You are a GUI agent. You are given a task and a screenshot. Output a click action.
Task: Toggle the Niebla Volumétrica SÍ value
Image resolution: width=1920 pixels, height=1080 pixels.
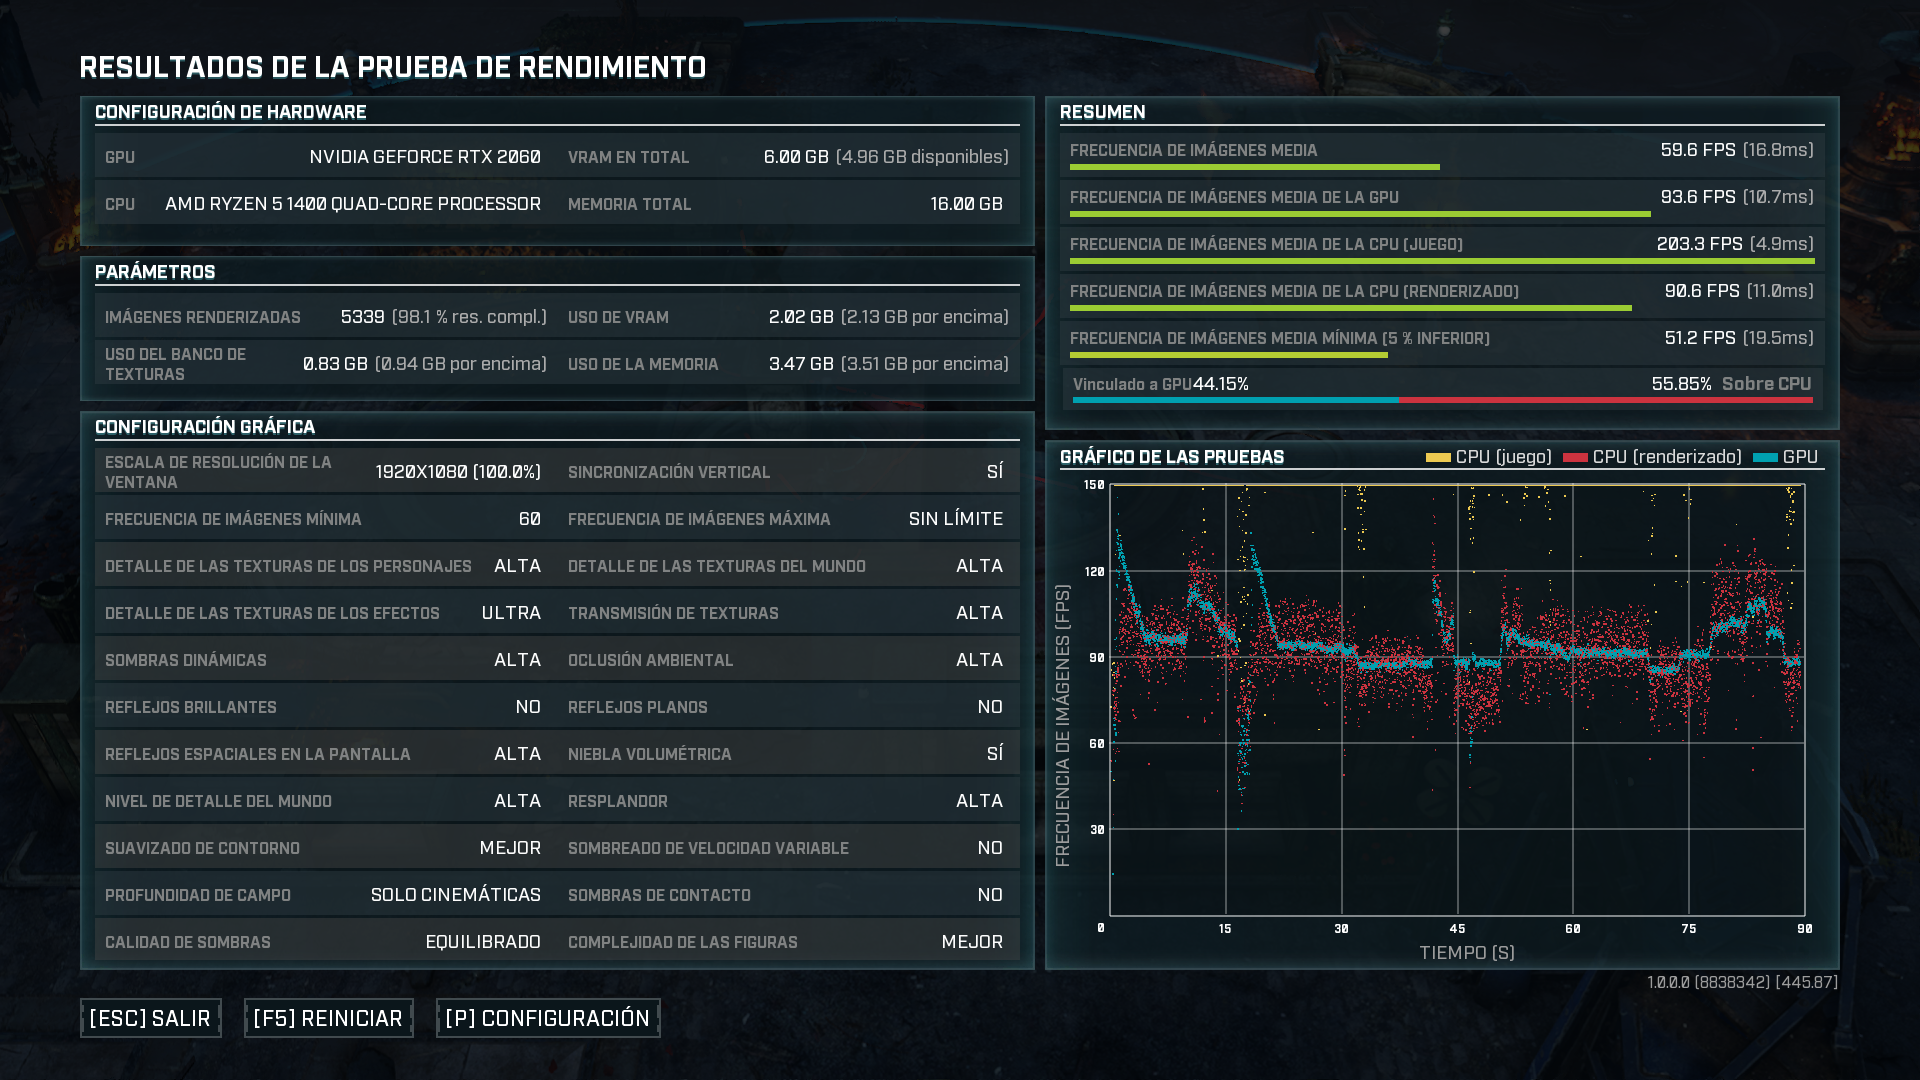(x=994, y=754)
